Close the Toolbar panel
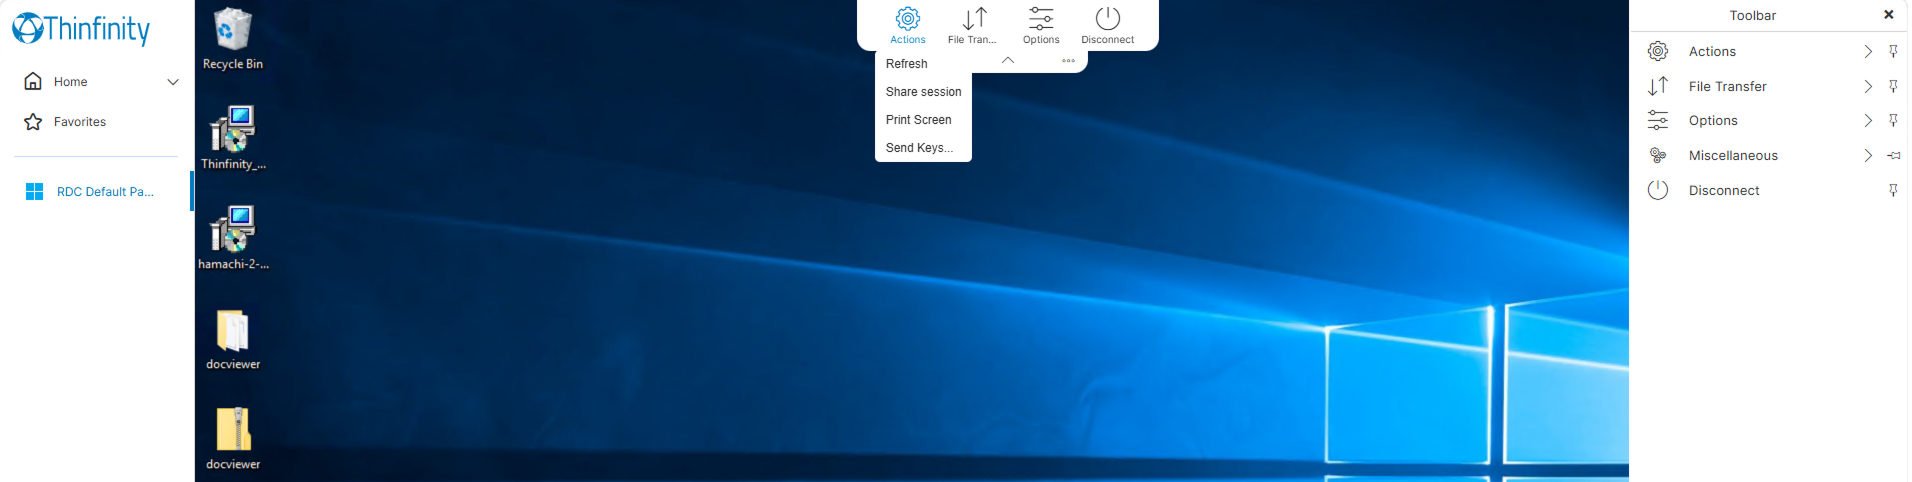1912x482 pixels. click(1888, 15)
